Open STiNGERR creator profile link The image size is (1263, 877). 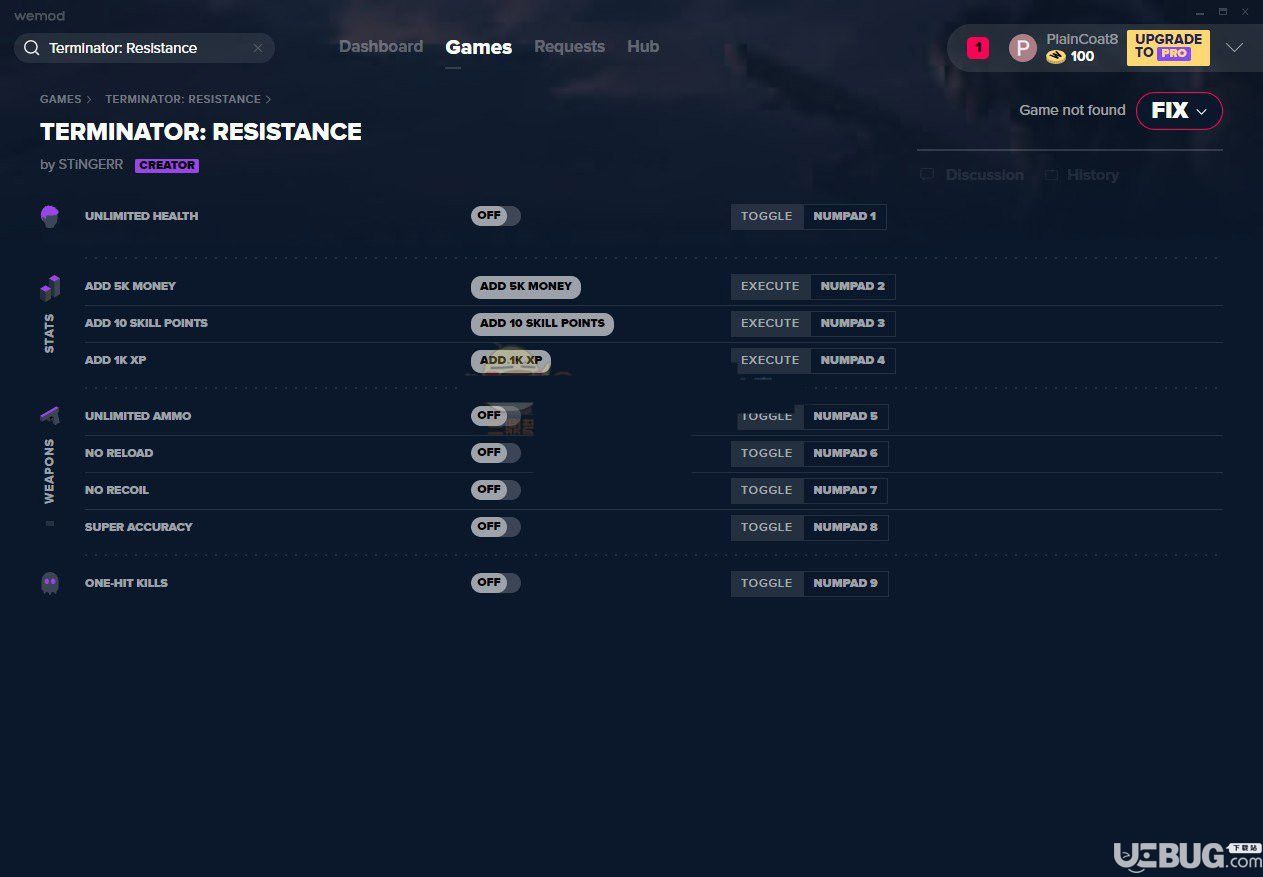(90, 165)
